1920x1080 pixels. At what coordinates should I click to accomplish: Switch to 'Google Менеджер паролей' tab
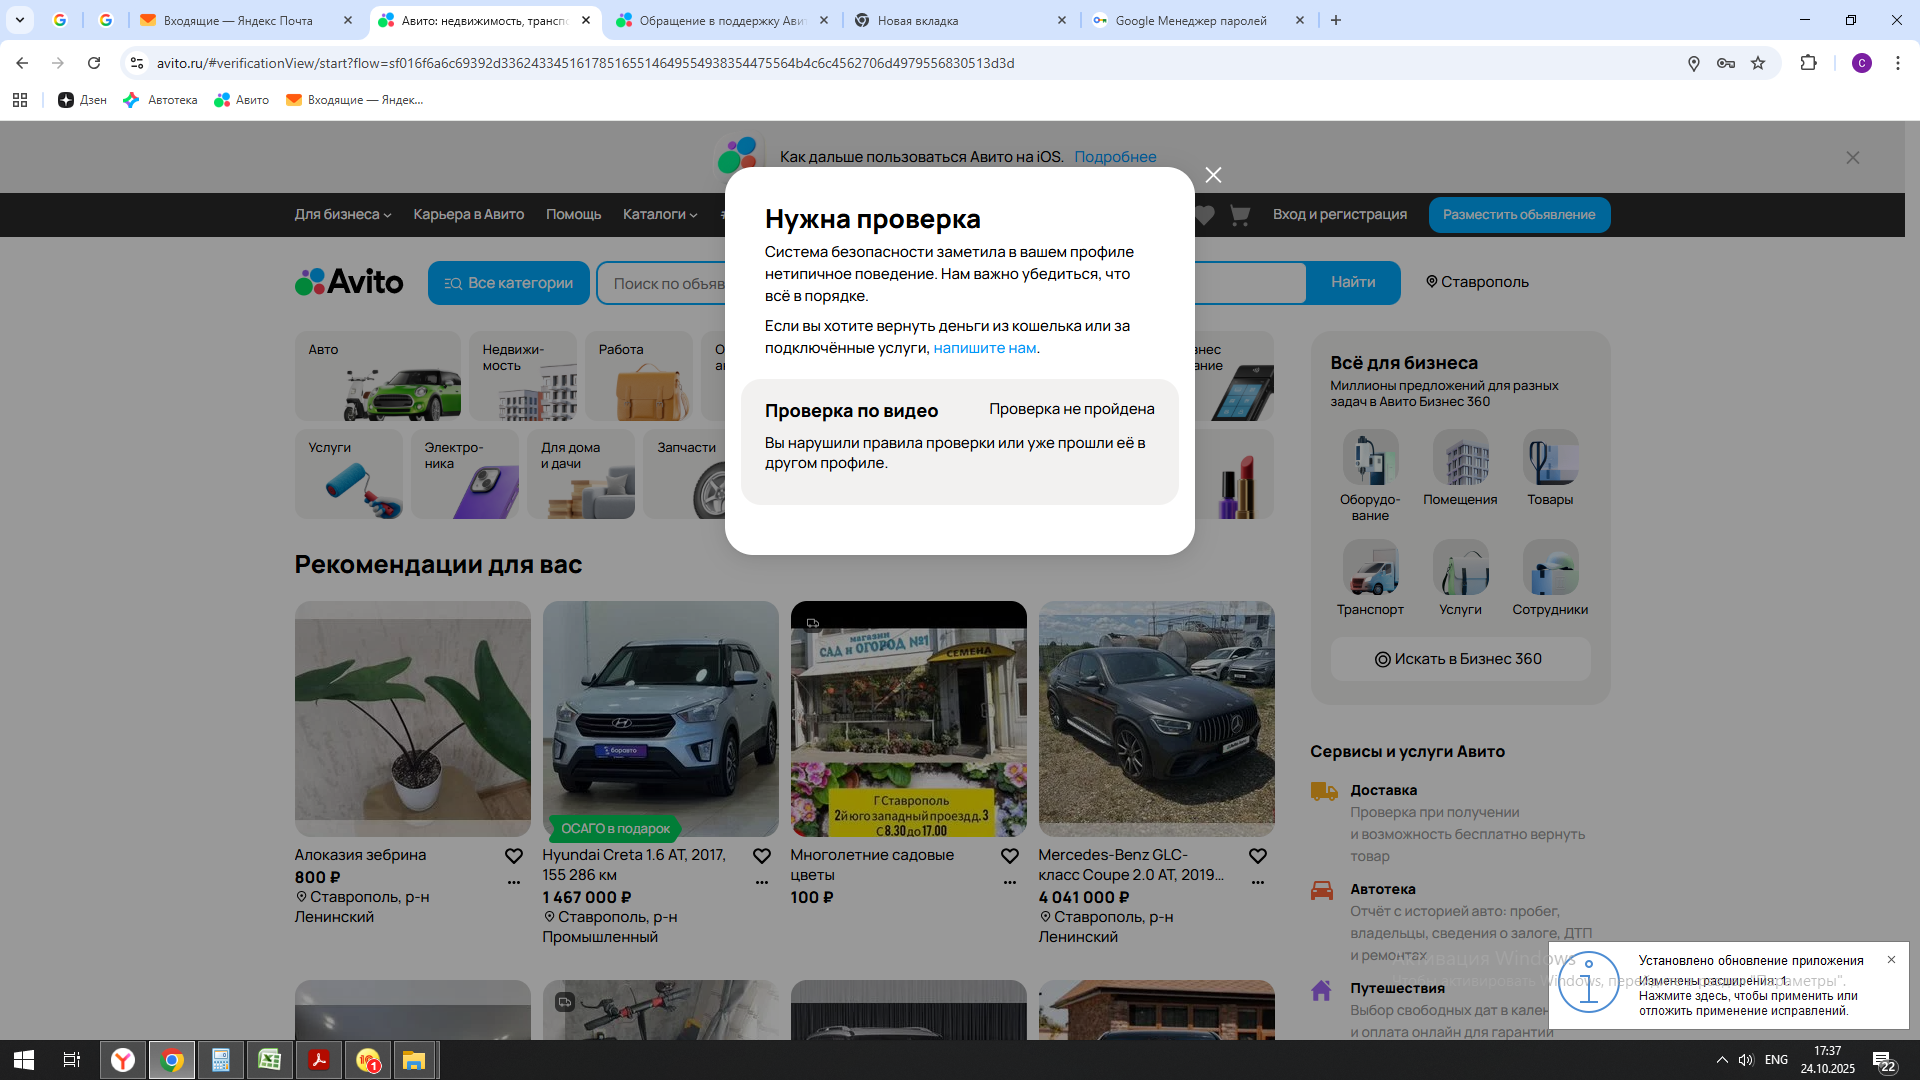[x=1190, y=20]
